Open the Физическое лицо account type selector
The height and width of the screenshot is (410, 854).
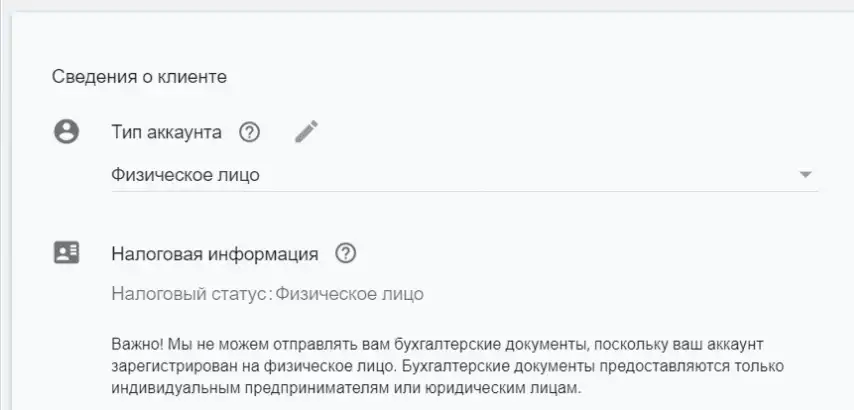pyautogui.click(x=465, y=175)
